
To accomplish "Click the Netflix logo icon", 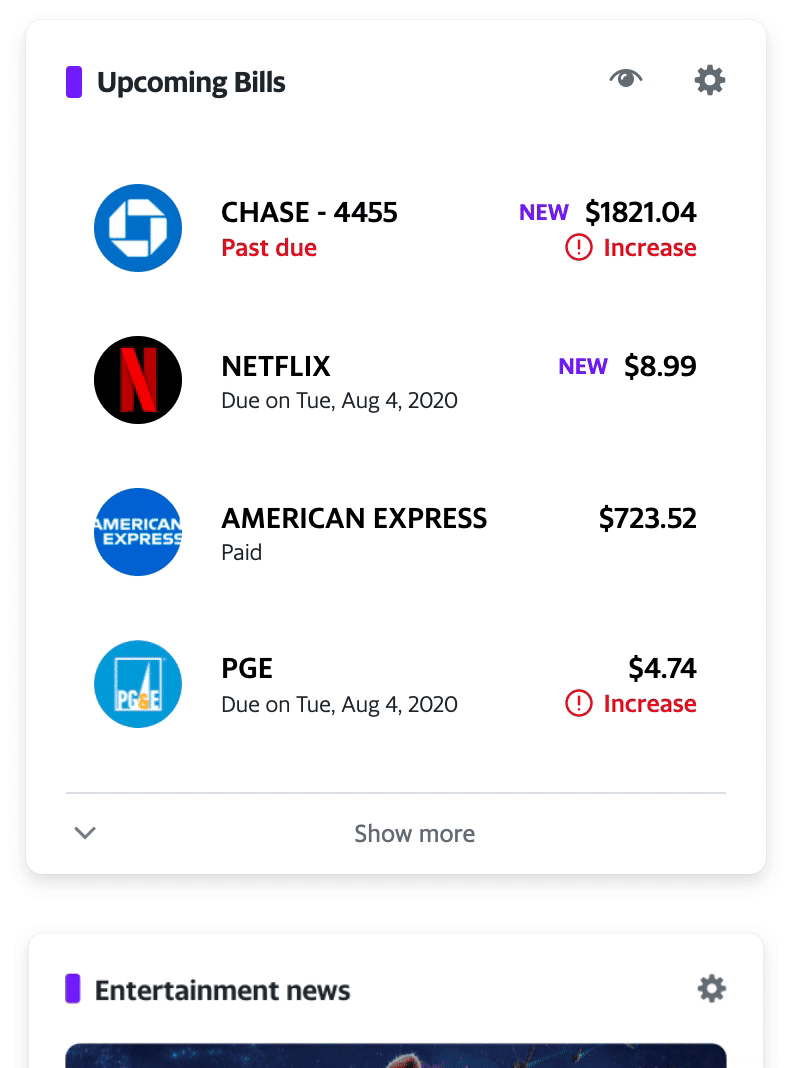I will pos(138,380).
